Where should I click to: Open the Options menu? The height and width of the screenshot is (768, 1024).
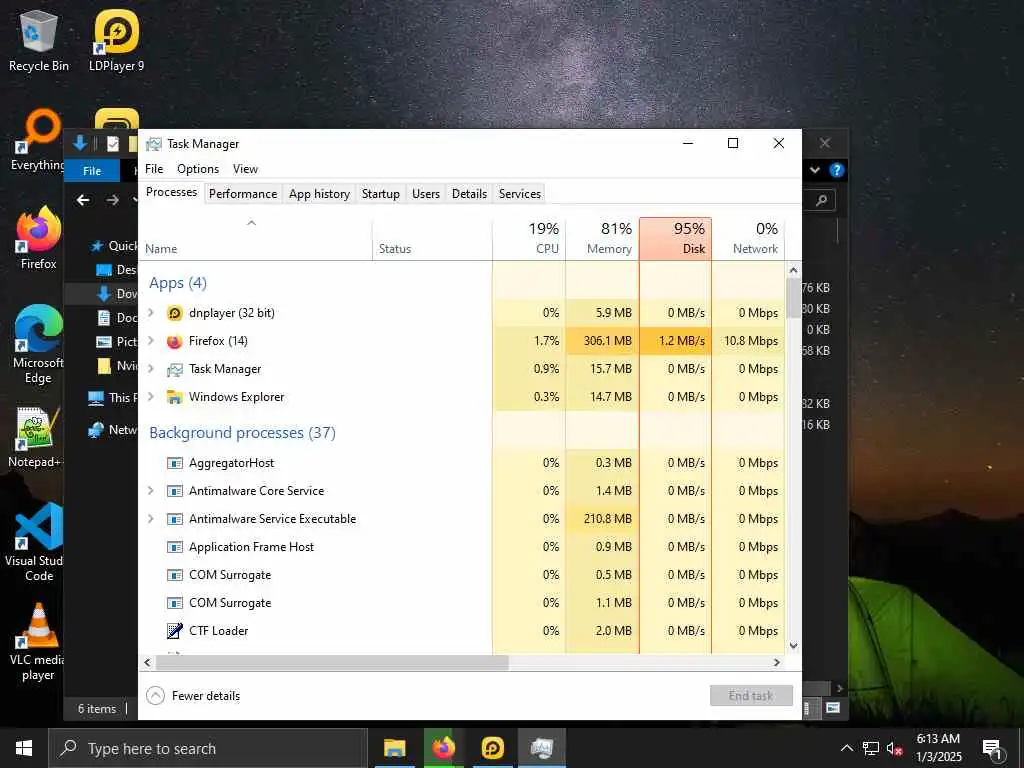point(198,169)
